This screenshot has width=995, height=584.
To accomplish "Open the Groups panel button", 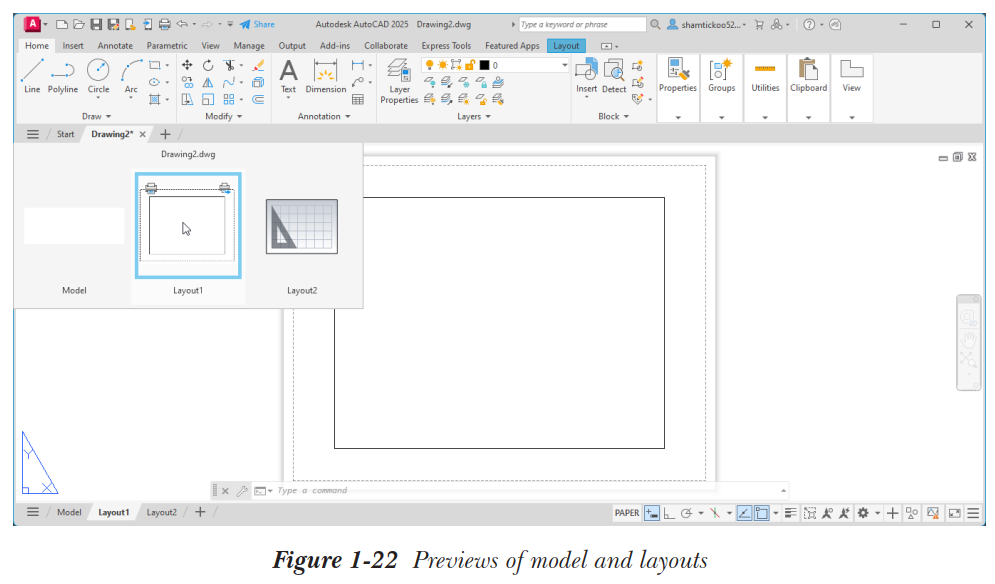I will pyautogui.click(x=722, y=76).
